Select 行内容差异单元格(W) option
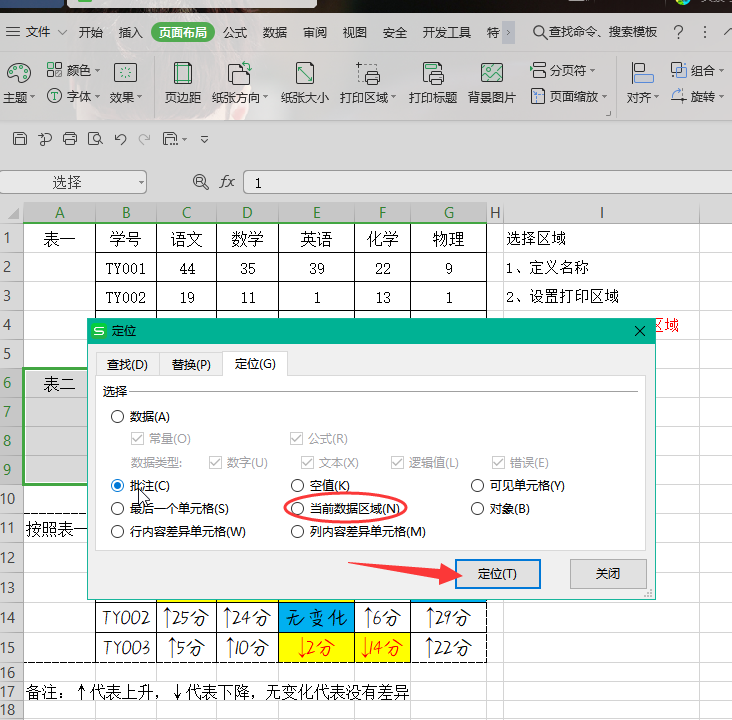732x720 pixels. (117, 531)
